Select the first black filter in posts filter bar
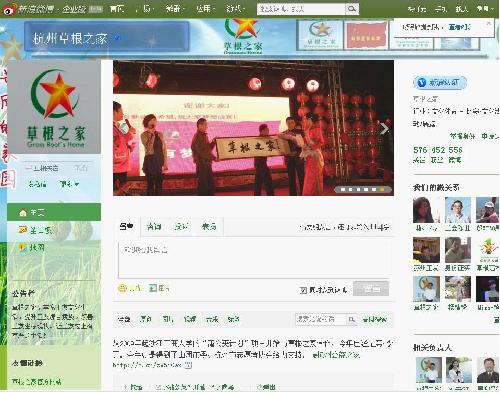The height and width of the screenshot is (393, 500). point(124,319)
